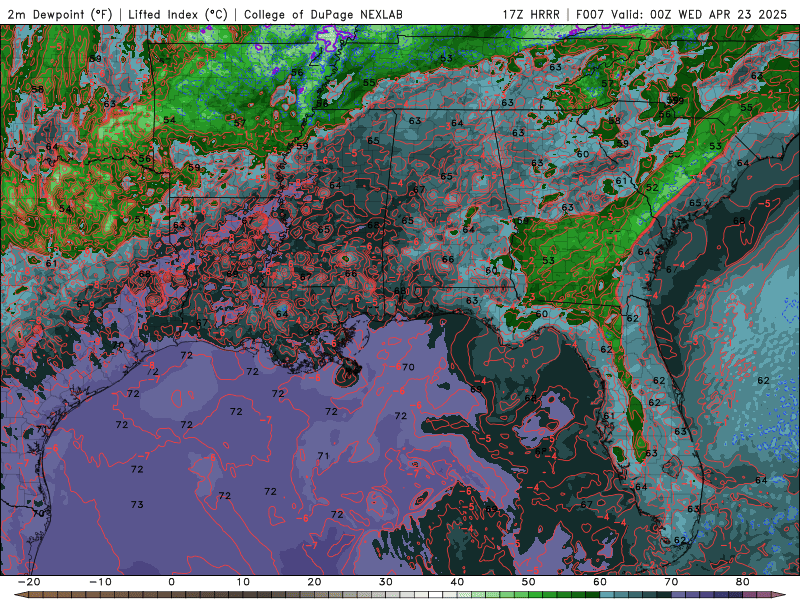Click the '10' label on the color scale
The image size is (800, 600).
coord(243,582)
